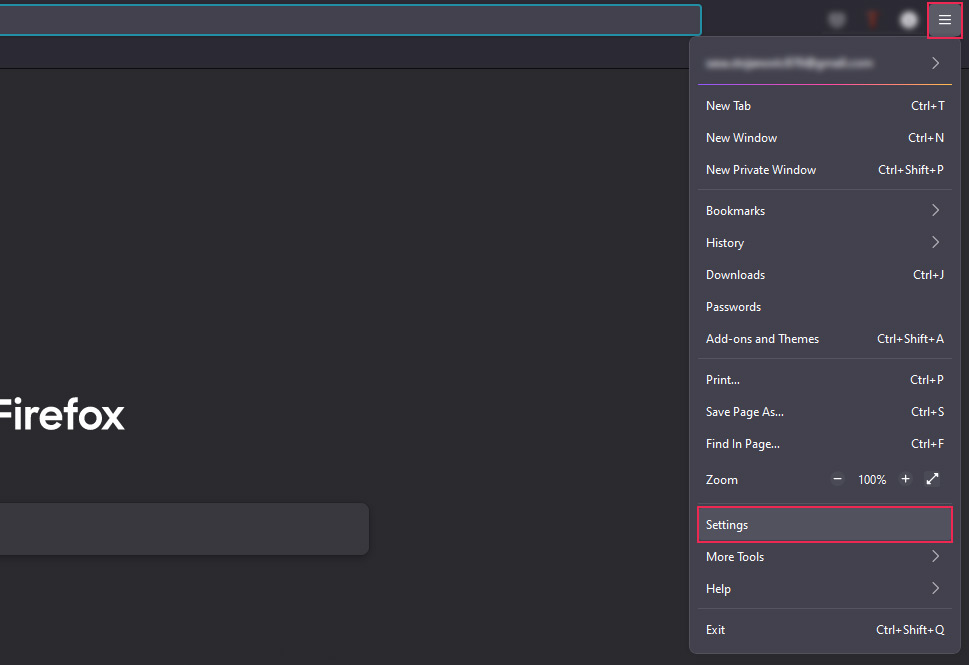Open the account panel via the email row
969x665 pixels.
coord(822,63)
